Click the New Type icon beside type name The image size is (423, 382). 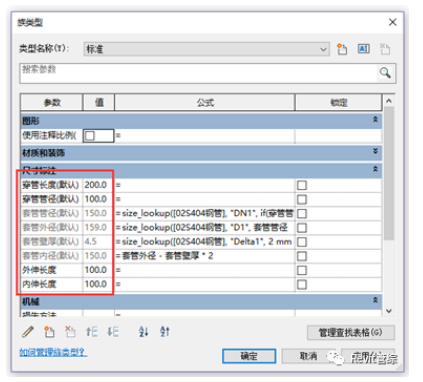(342, 49)
